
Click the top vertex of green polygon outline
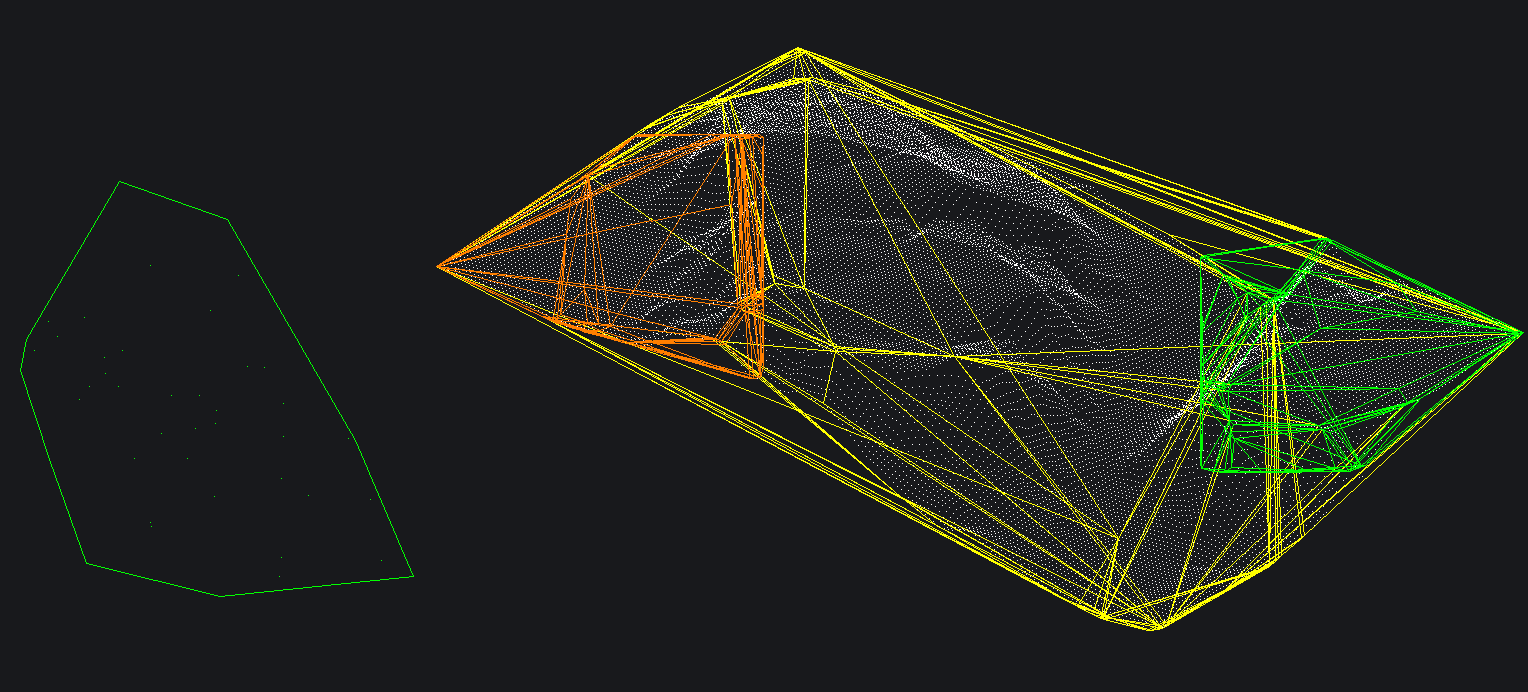point(120,182)
